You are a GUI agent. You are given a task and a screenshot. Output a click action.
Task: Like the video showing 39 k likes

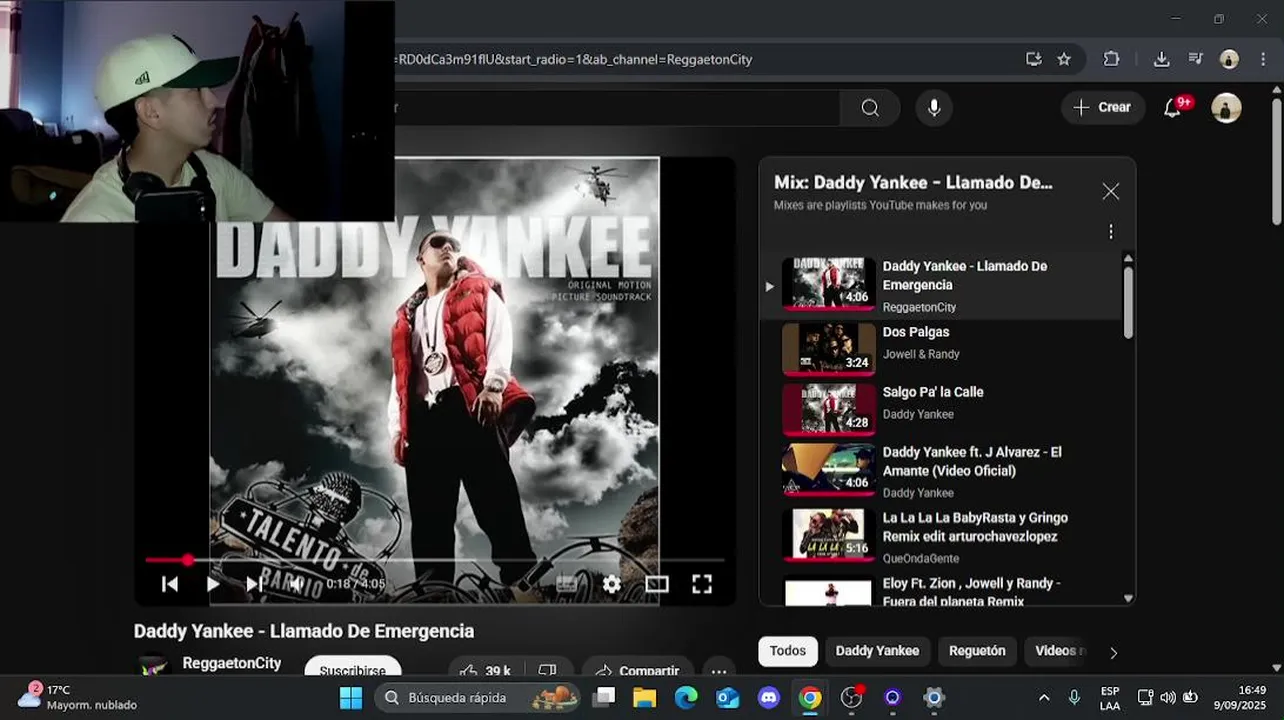pyautogui.click(x=485, y=669)
